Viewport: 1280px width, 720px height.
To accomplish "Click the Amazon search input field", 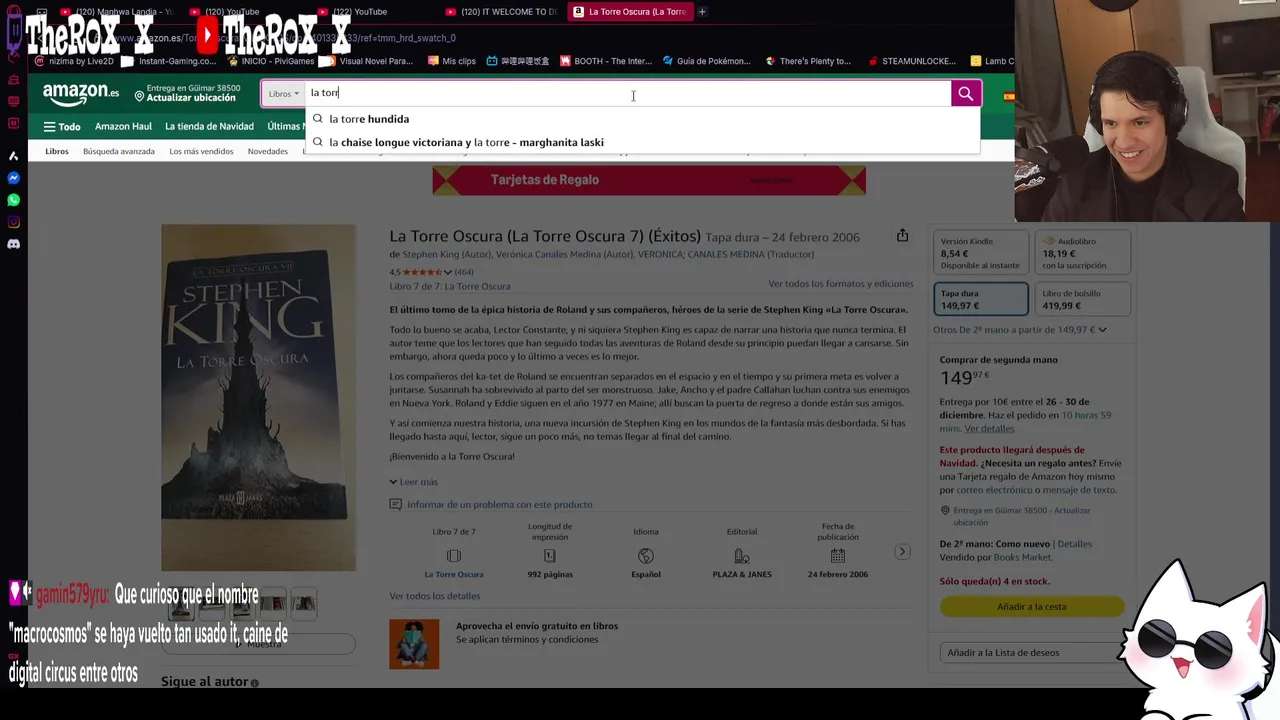I will click(x=628, y=93).
